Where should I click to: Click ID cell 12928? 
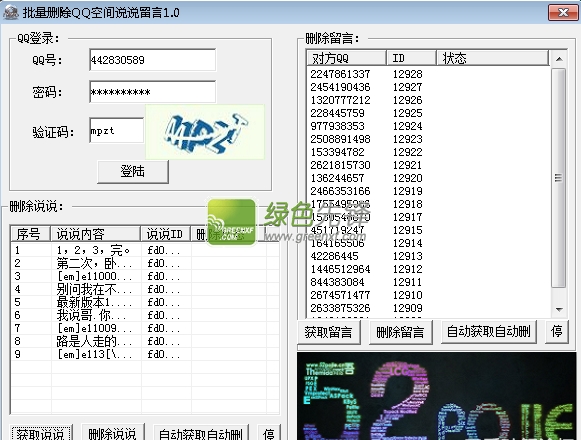coord(408,74)
